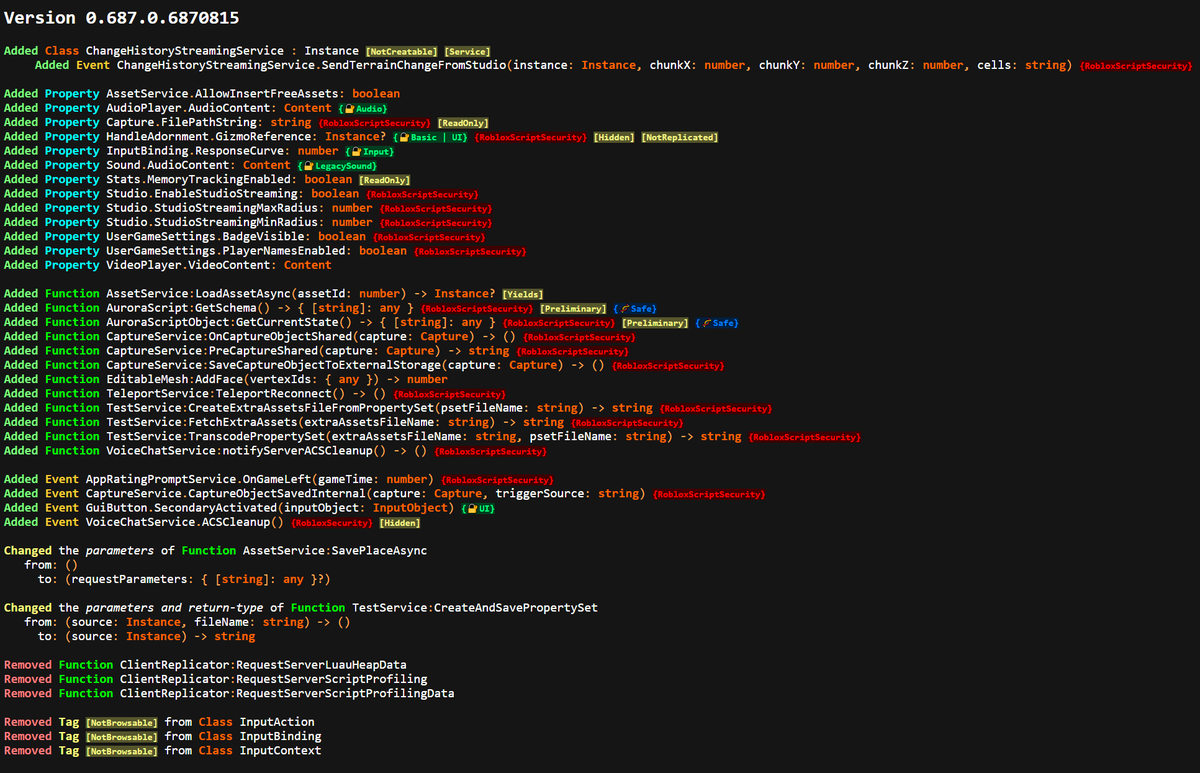Click the NotBrowsable tag on the InputAction row
This screenshot has width=1200, height=773.
(122, 722)
